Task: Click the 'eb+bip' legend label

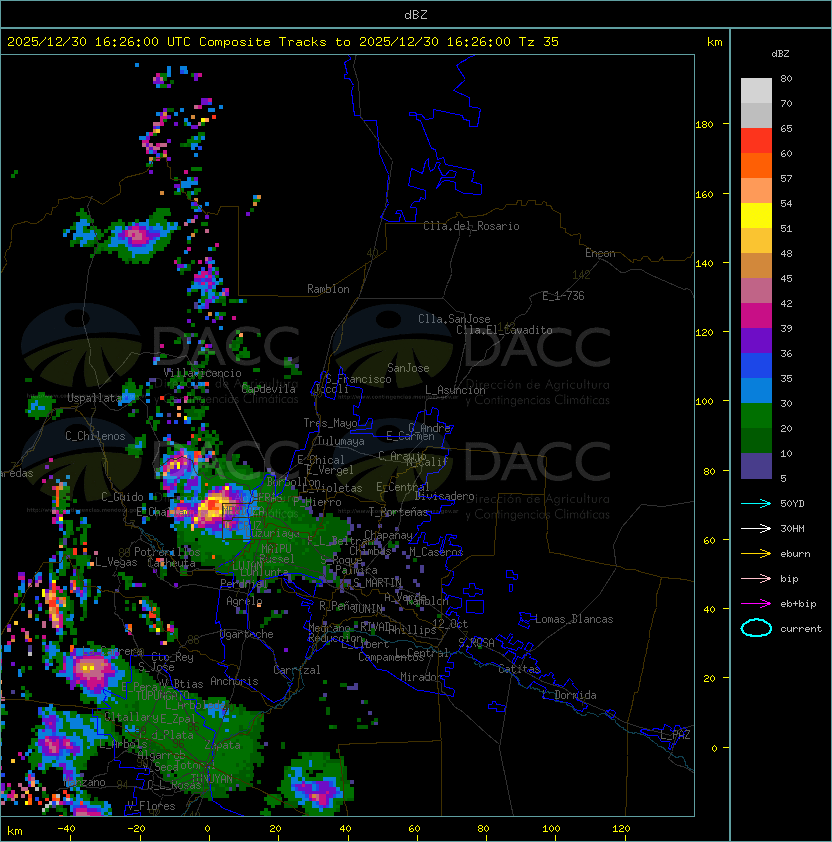Action: pos(798,604)
